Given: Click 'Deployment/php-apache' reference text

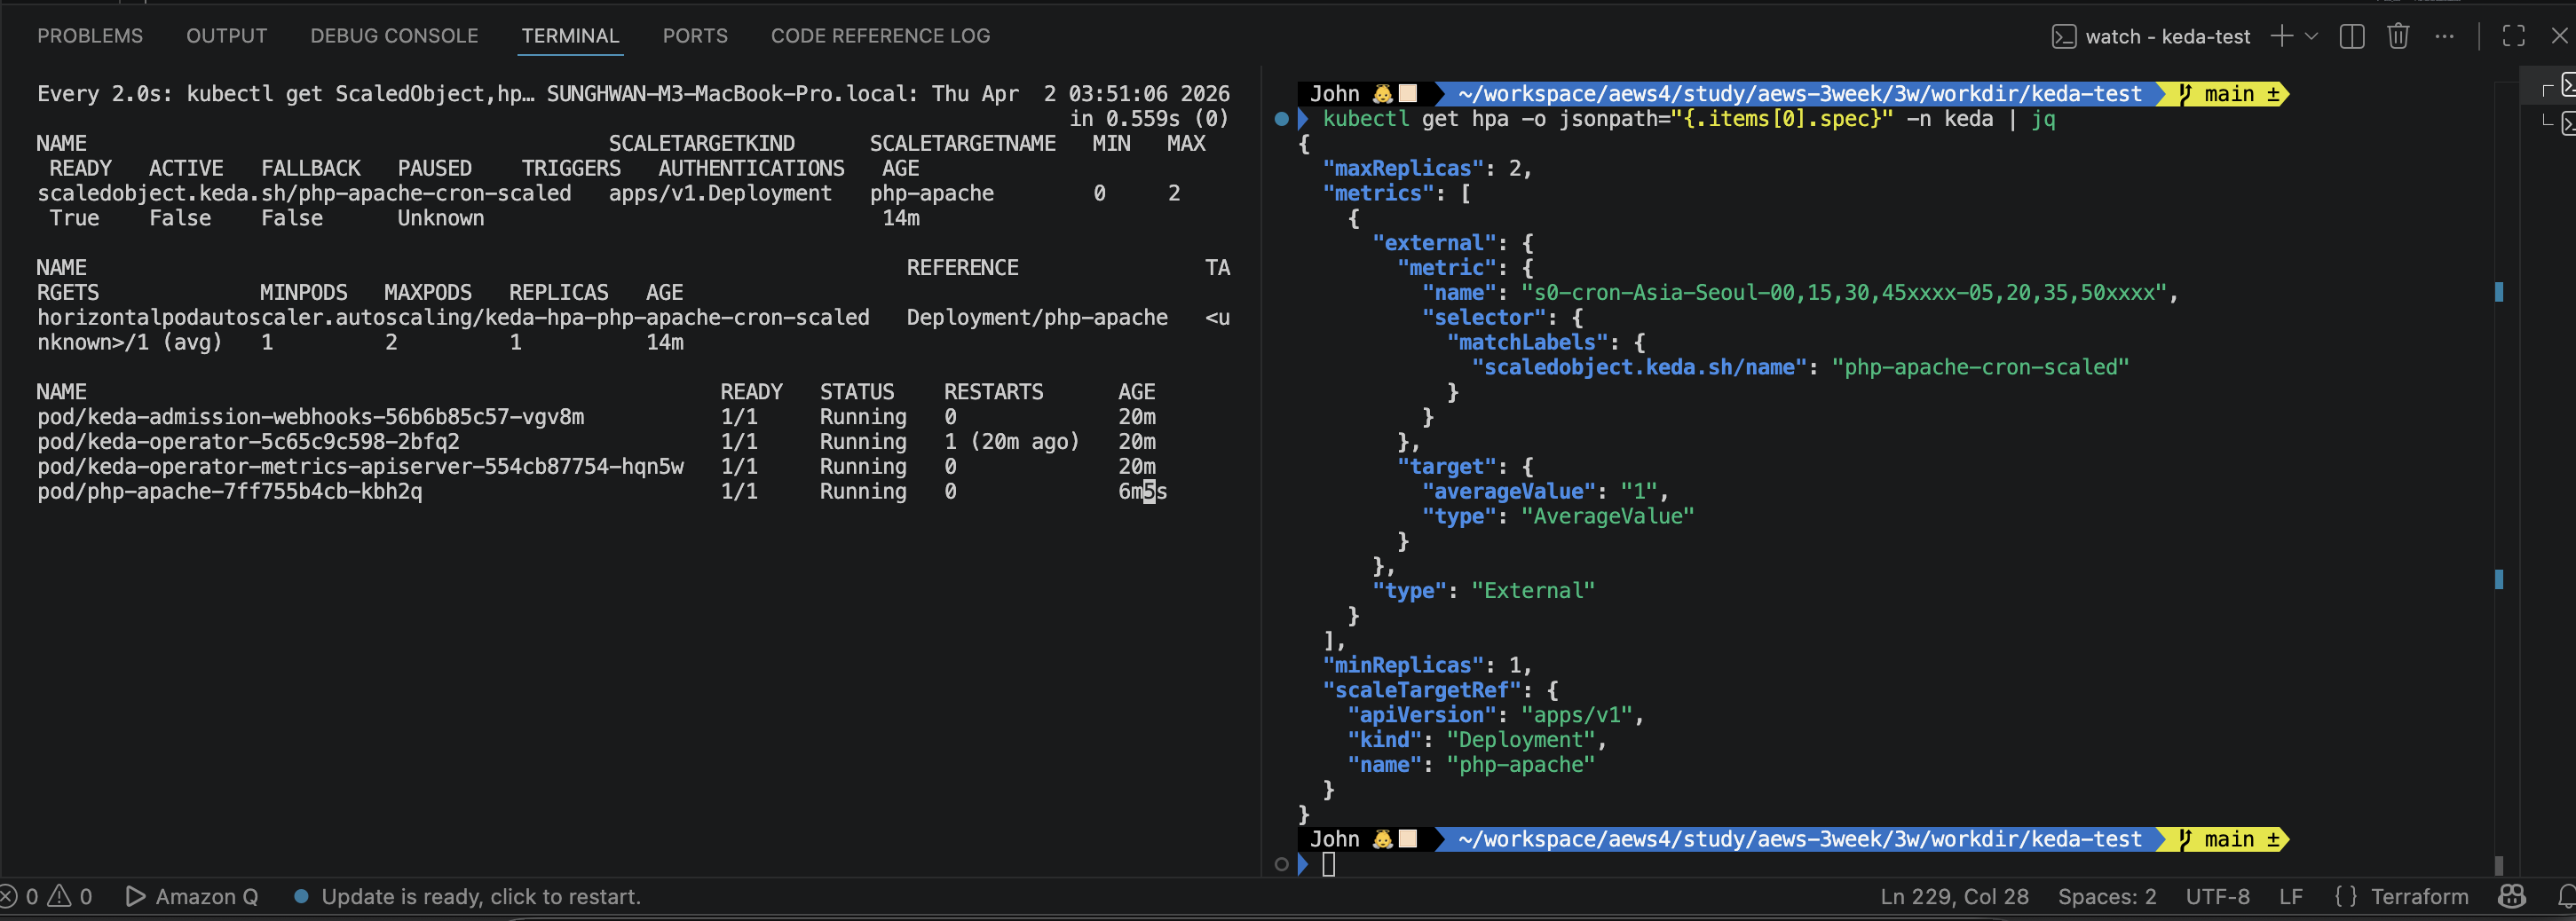Looking at the screenshot, I should click(x=1037, y=318).
